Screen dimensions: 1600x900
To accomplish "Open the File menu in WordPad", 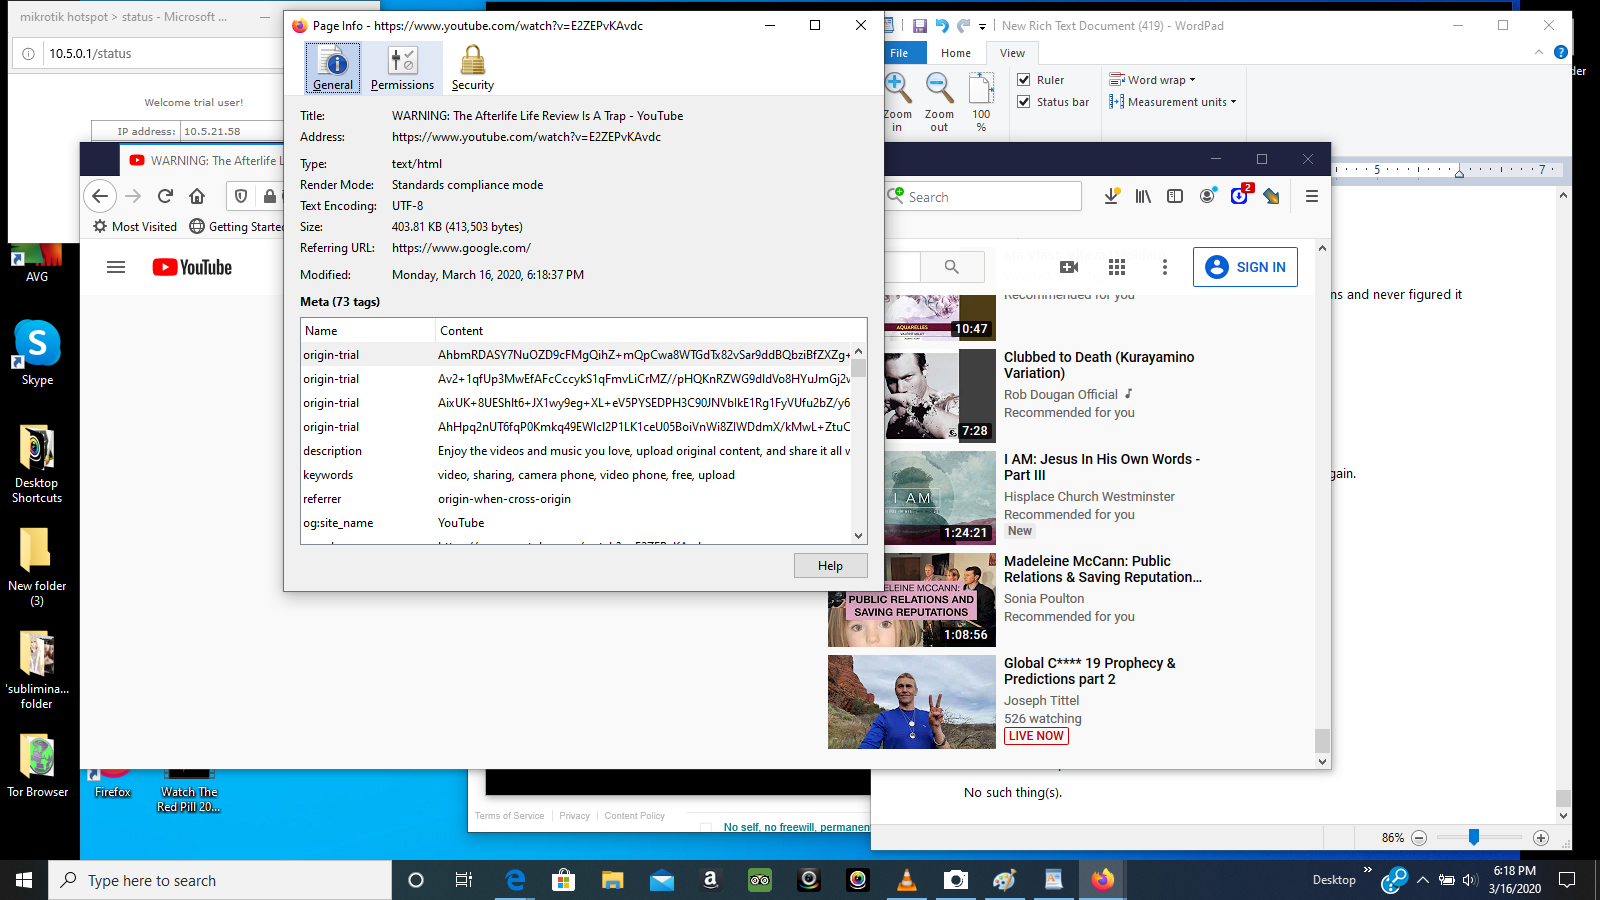I will (899, 53).
